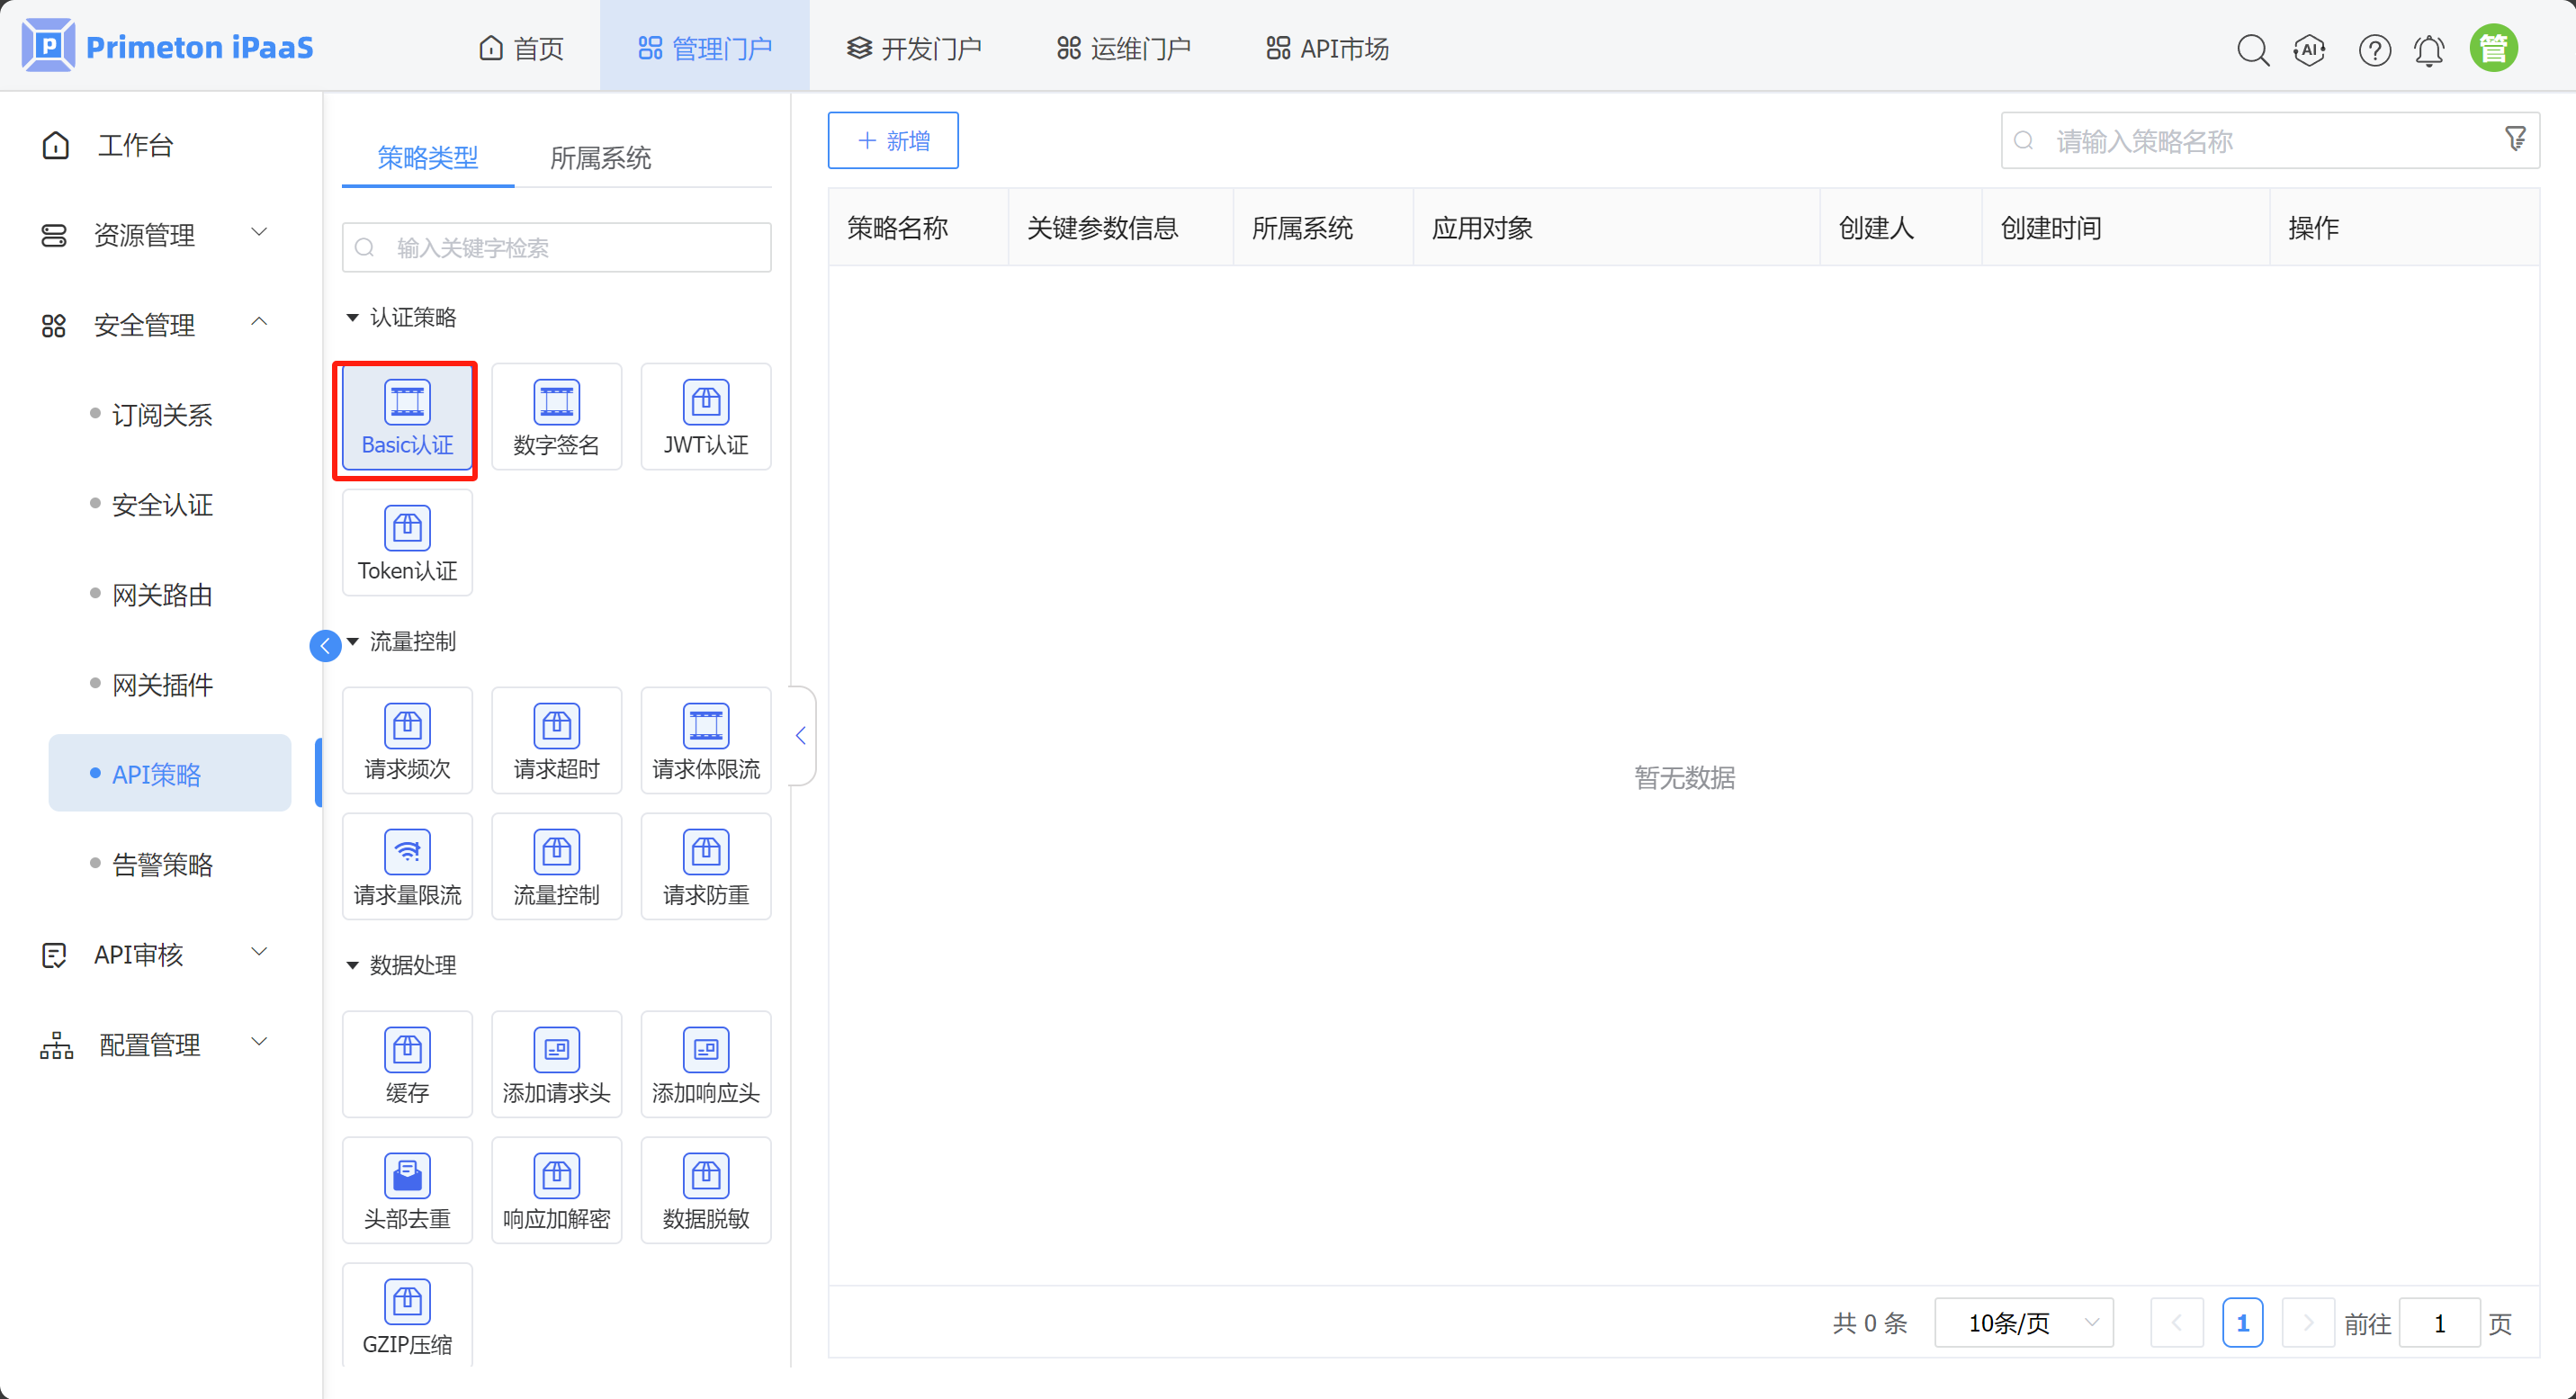Select the JWT认证 policy icon
The height and width of the screenshot is (1399, 2576).
(705, 417)
